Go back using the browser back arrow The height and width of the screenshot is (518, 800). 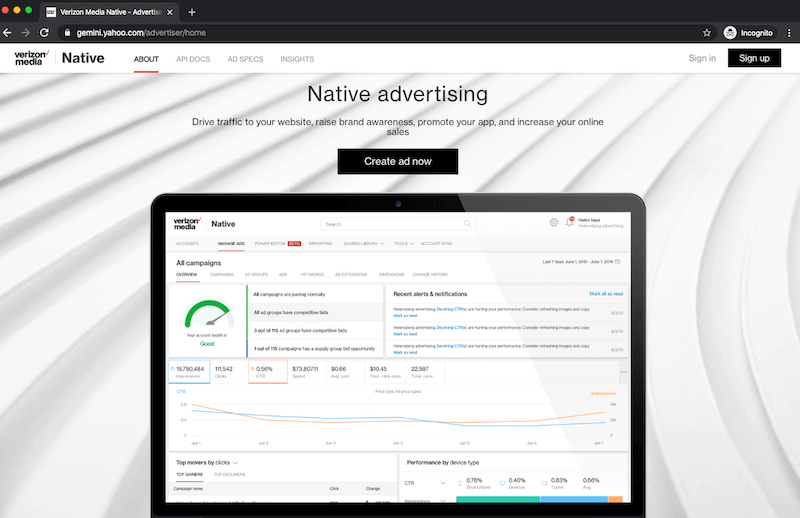(7, 33)
